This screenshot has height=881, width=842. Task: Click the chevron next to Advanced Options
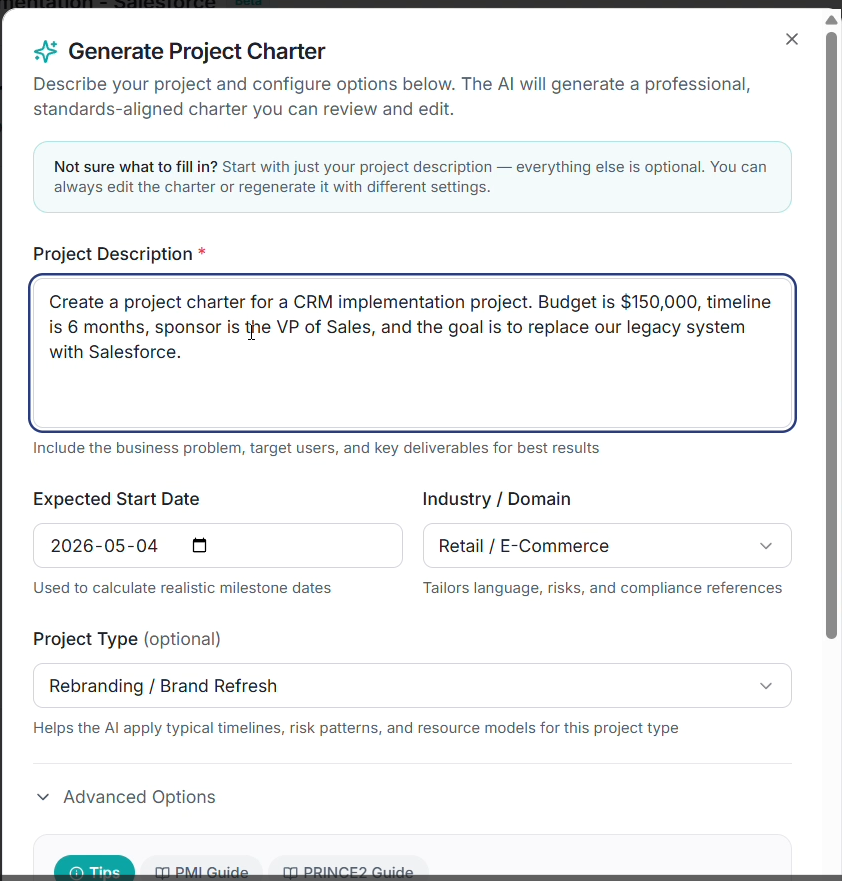(x=43, y=797)
